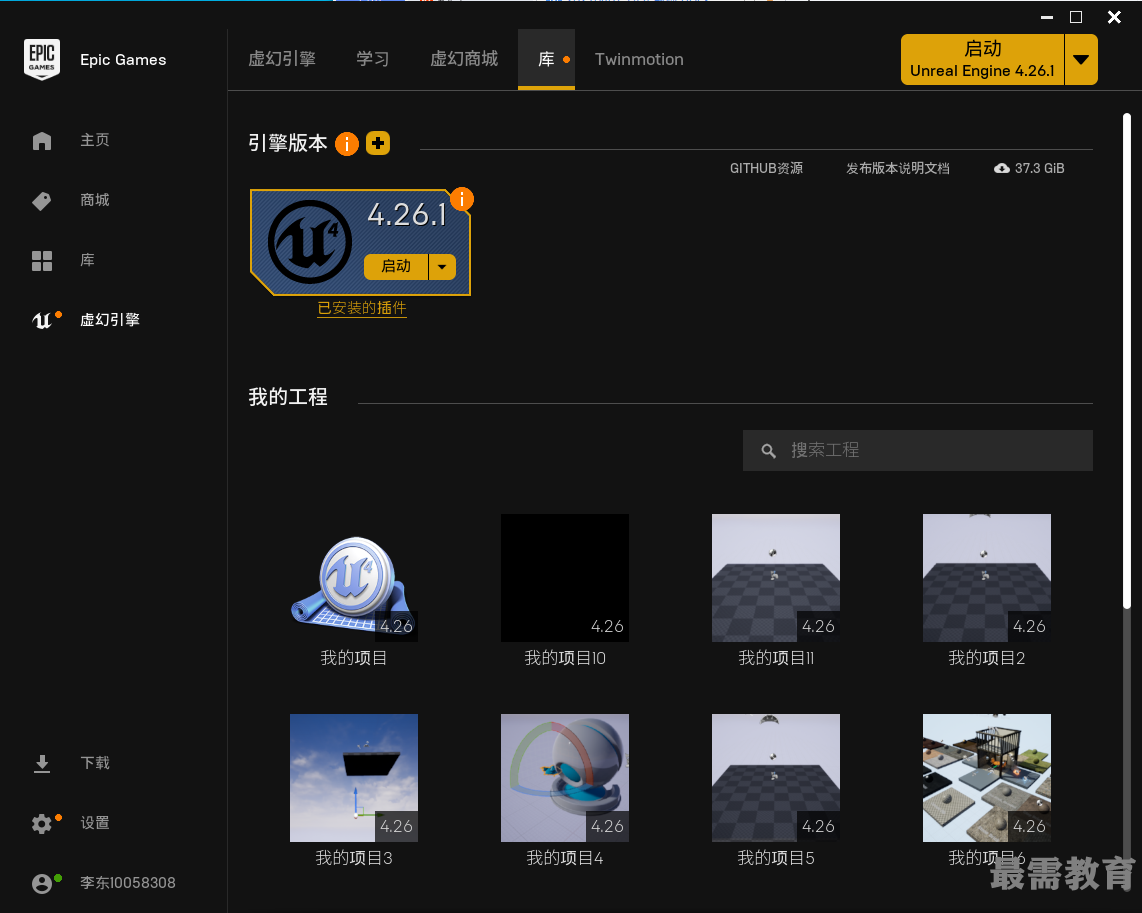
Task: Click the 我的项目4 name label
Action: (565, 858)
